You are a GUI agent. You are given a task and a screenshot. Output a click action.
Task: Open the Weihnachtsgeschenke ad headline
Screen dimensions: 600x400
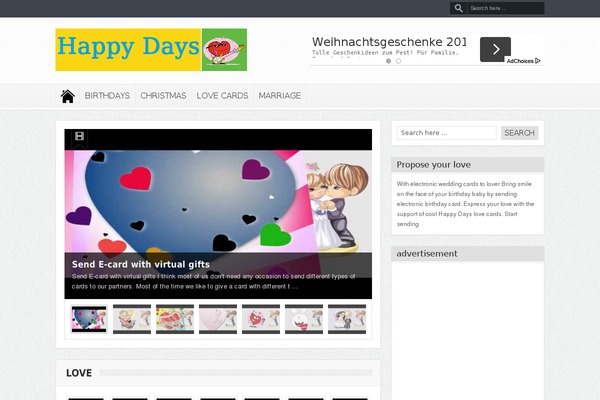[389, 41]
